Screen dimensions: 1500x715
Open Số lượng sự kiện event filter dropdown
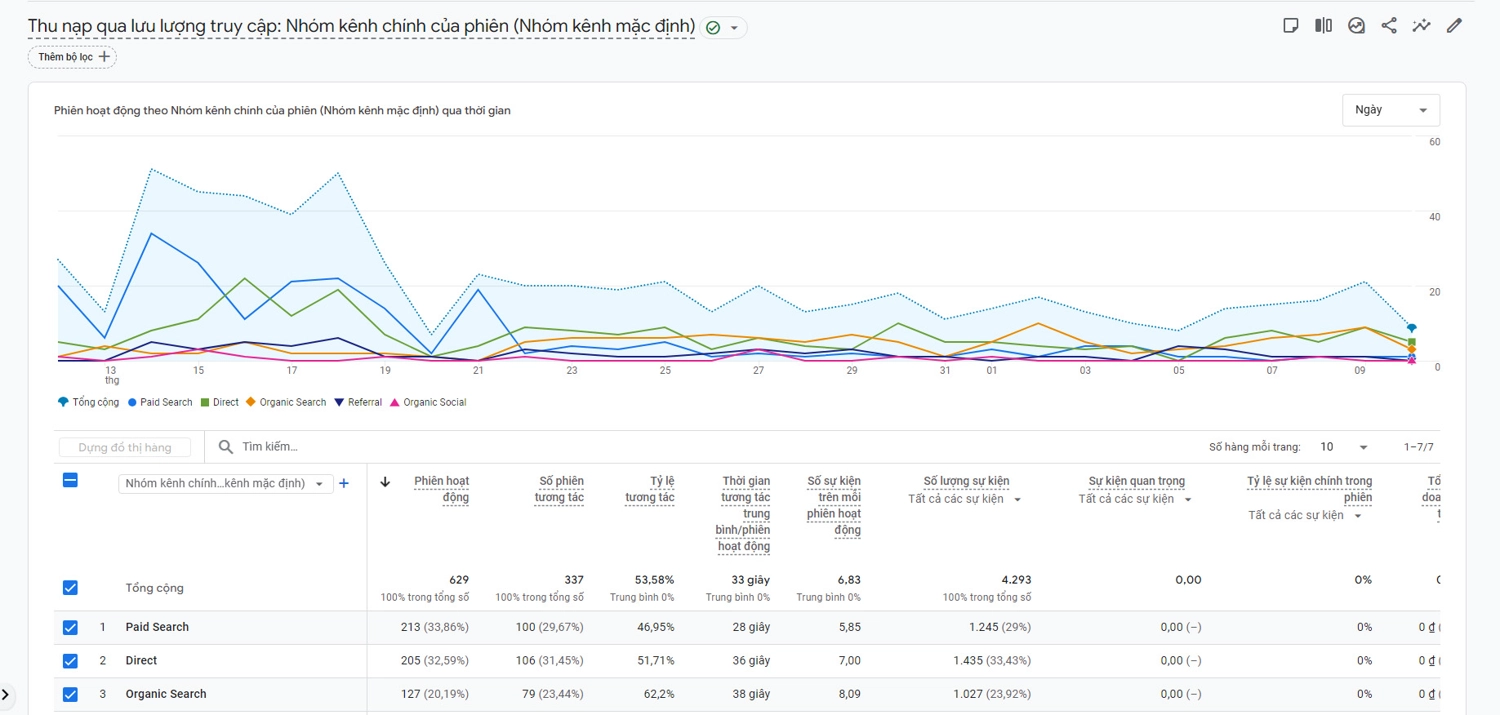965,499
